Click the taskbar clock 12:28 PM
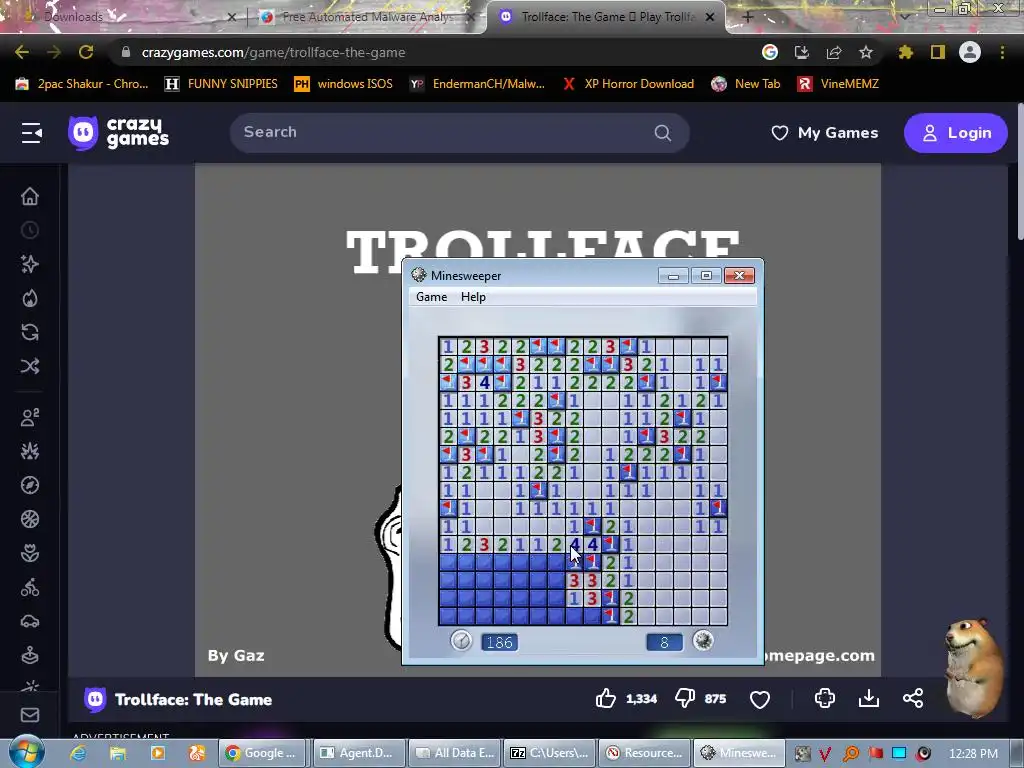Image resolution: width=1024 pixels, height=768 pixels. pos(973,753)
